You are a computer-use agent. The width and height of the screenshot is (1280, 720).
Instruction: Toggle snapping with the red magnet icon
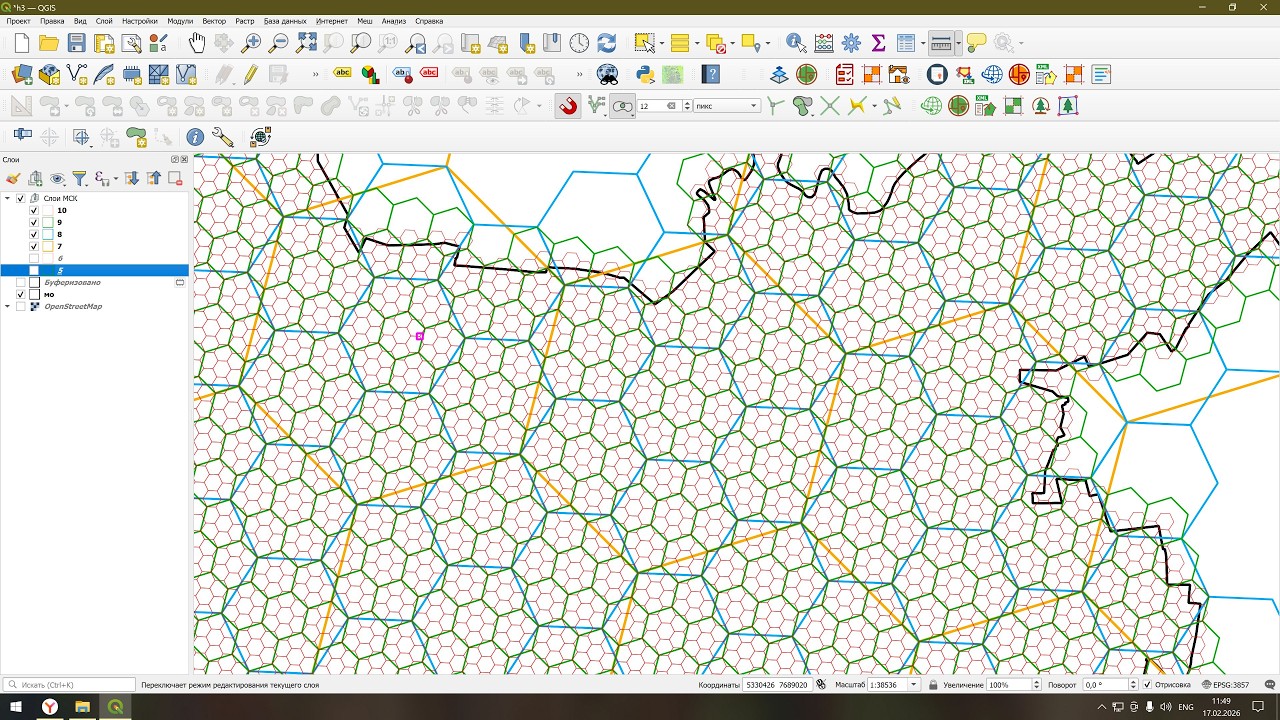(x=568, y=106)
